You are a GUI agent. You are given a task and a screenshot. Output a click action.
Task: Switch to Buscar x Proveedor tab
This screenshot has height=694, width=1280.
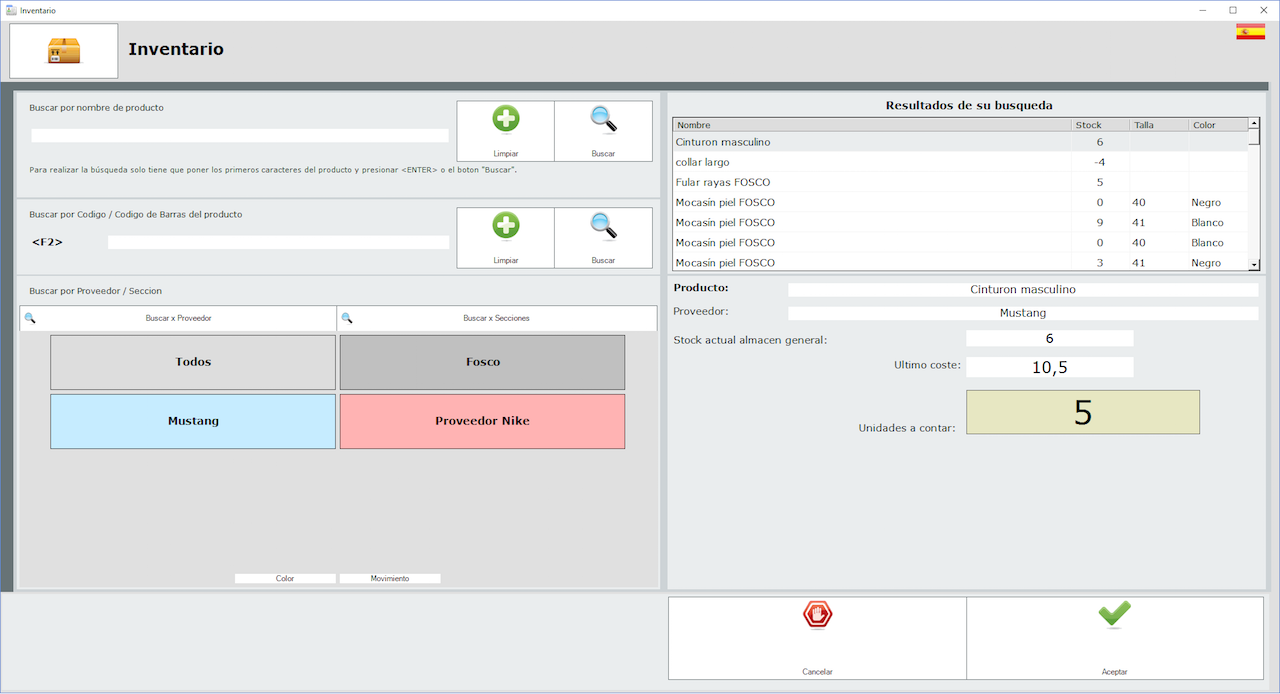click(178, 318)
